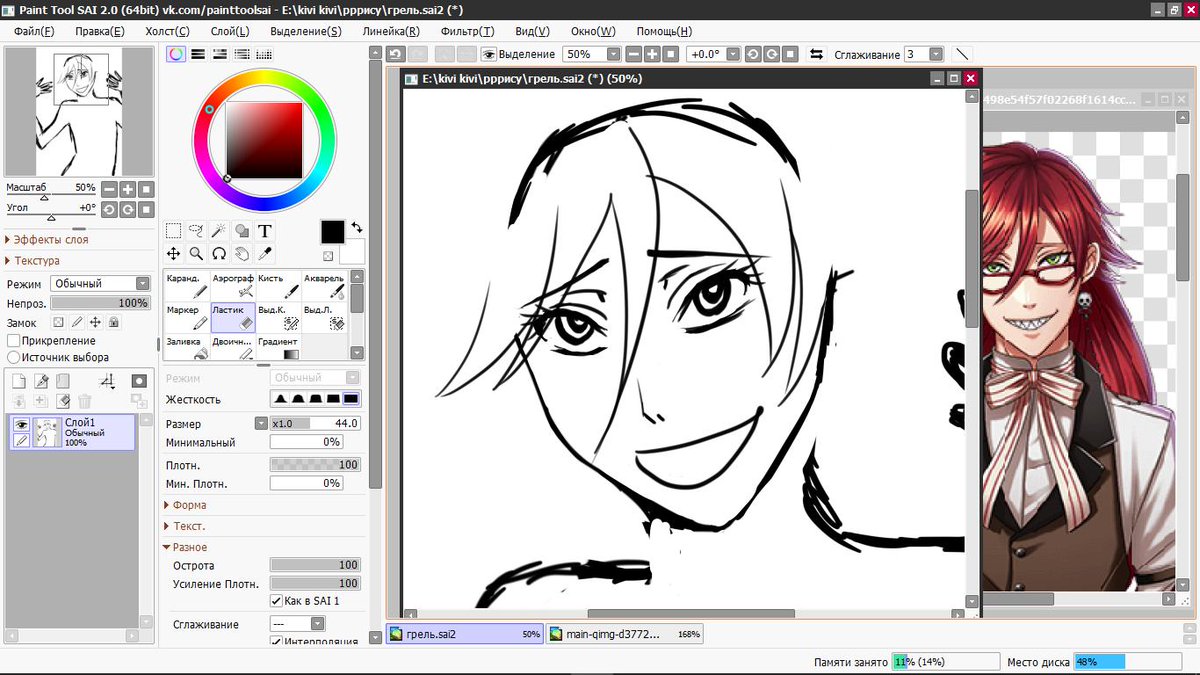Toggle lock all padlock for layer

(x=114, y=323)
